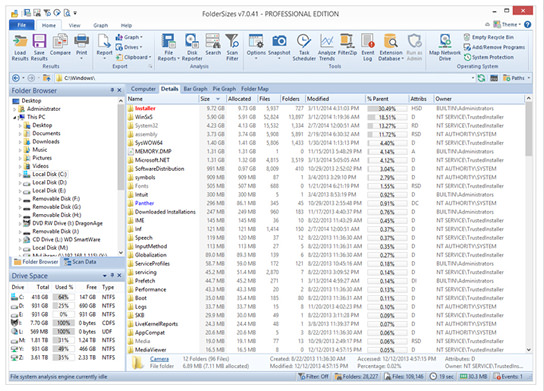Open the Help ribbon tab
The width and height of the screenshot is (544, 391).
tap(126, 25)
